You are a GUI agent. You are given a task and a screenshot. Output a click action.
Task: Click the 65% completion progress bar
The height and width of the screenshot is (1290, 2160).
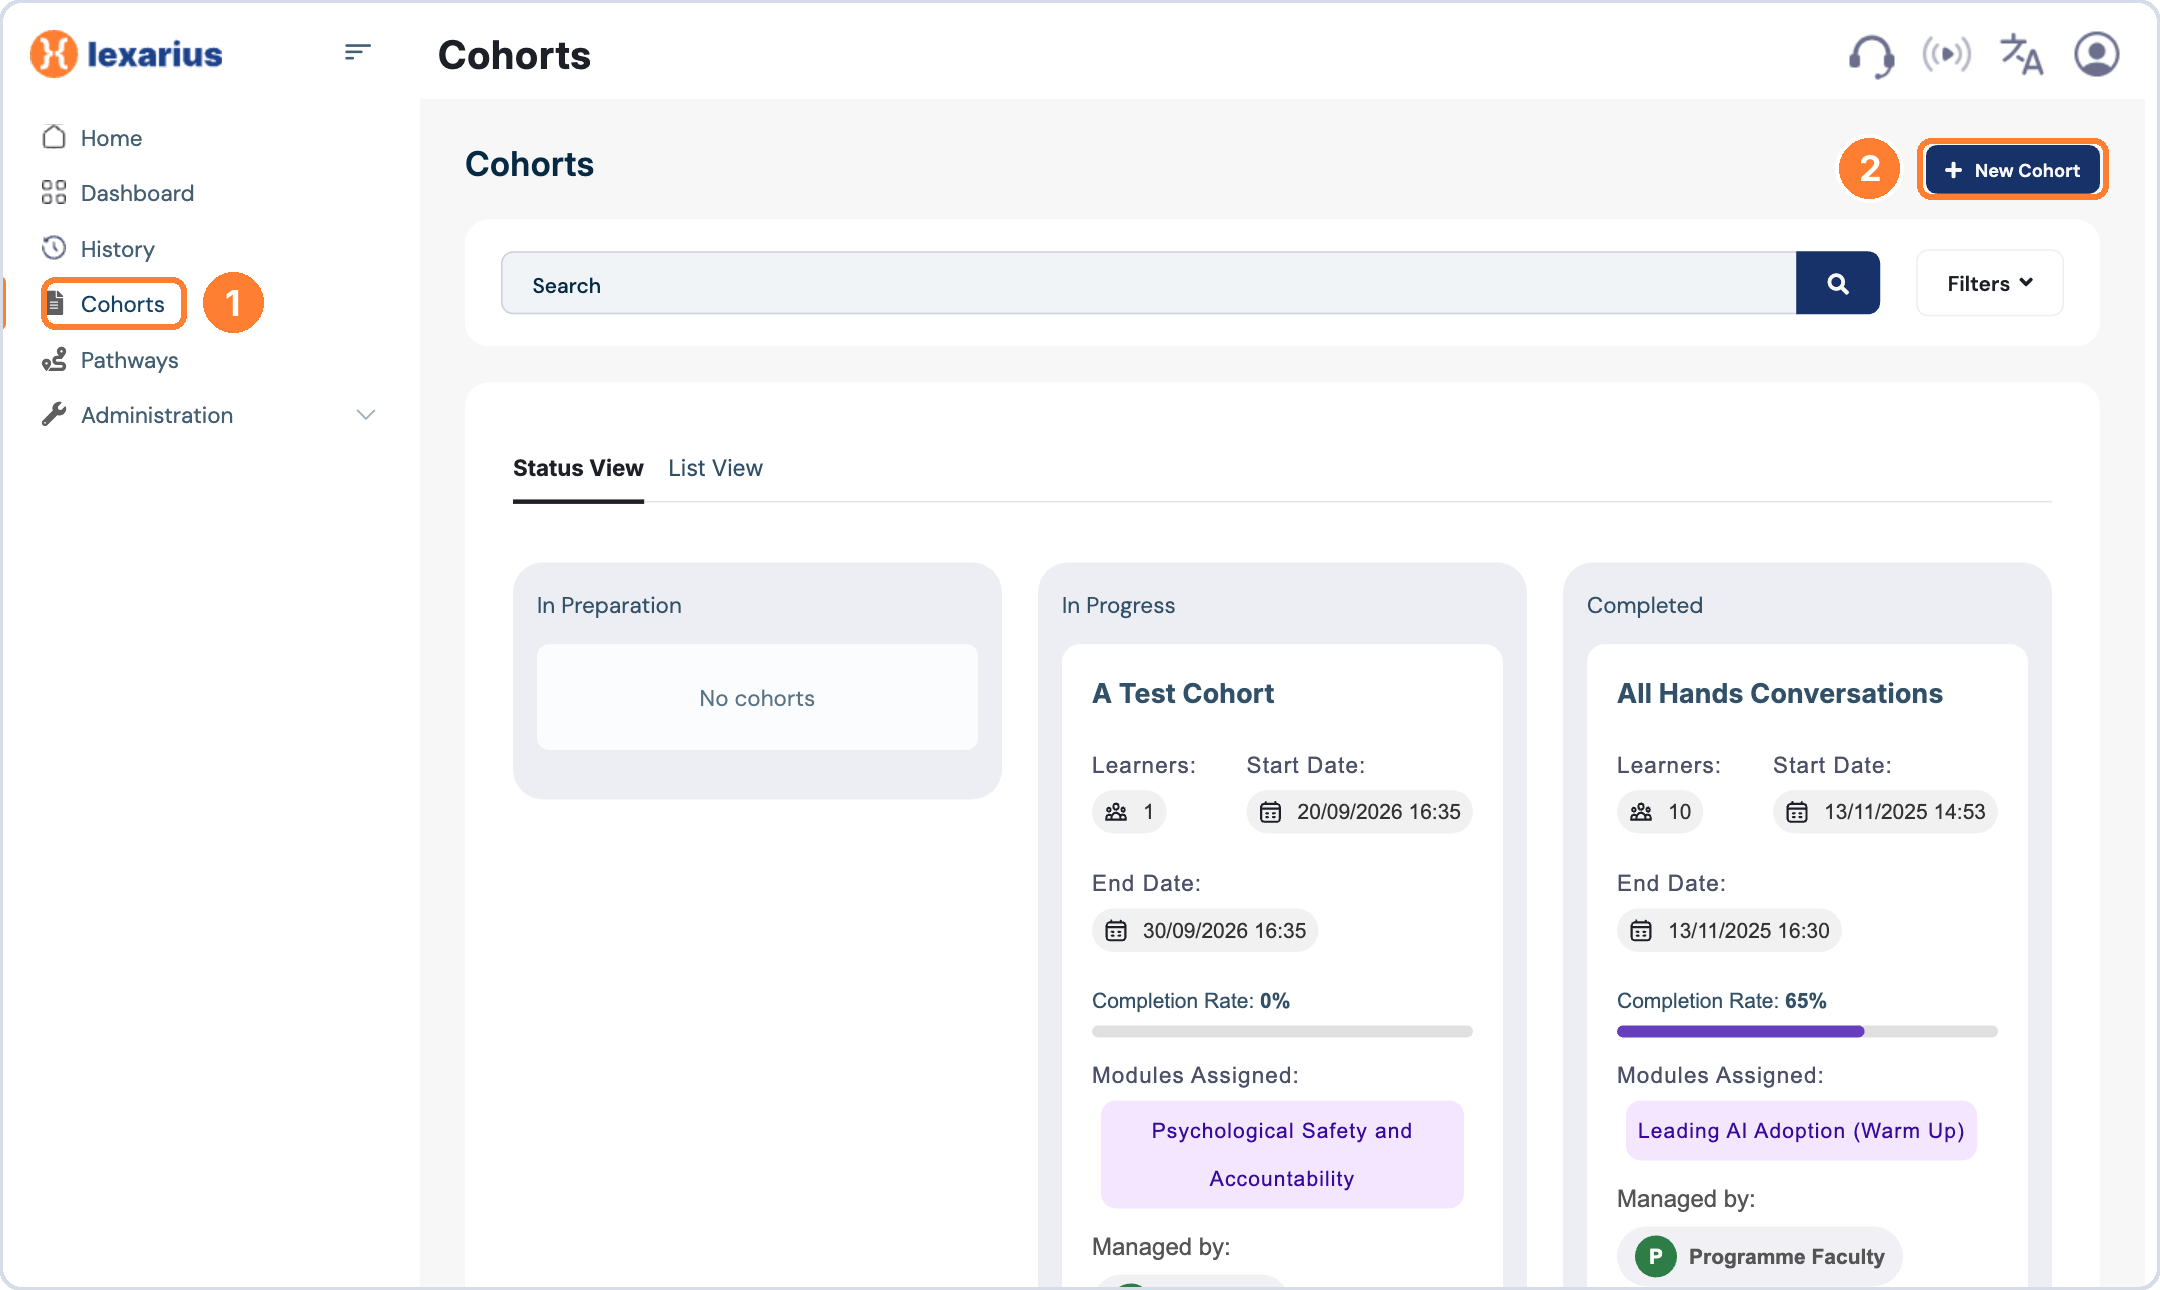(1807, 1031)
